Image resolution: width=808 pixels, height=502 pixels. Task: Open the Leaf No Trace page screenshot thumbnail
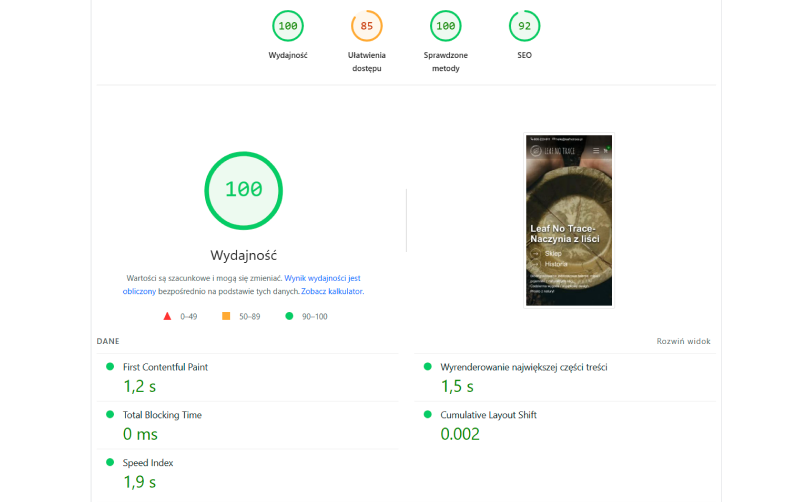coord(568,220)
